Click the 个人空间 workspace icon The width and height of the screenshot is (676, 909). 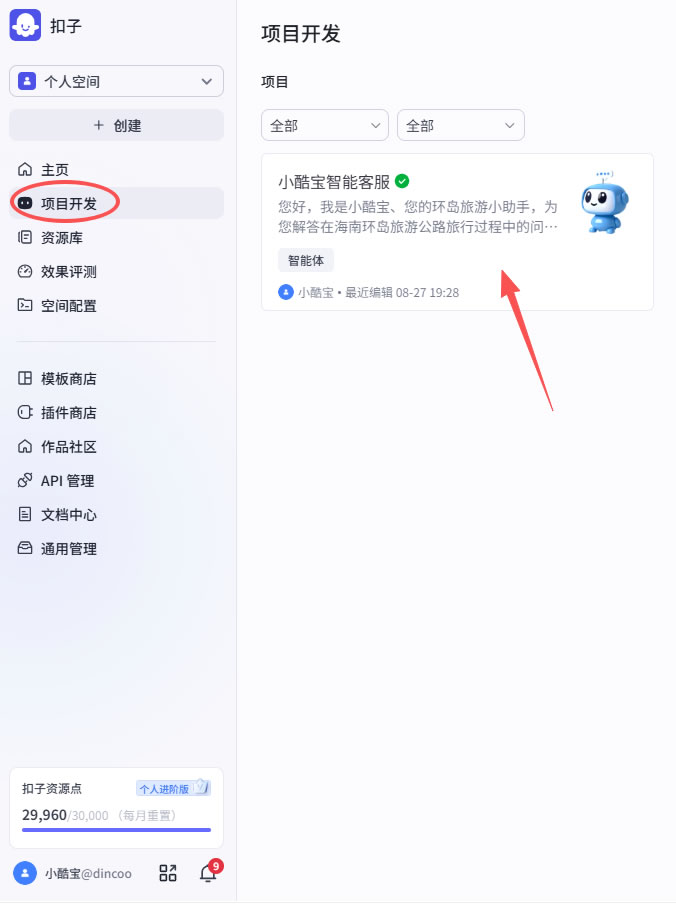pos(27,81)
